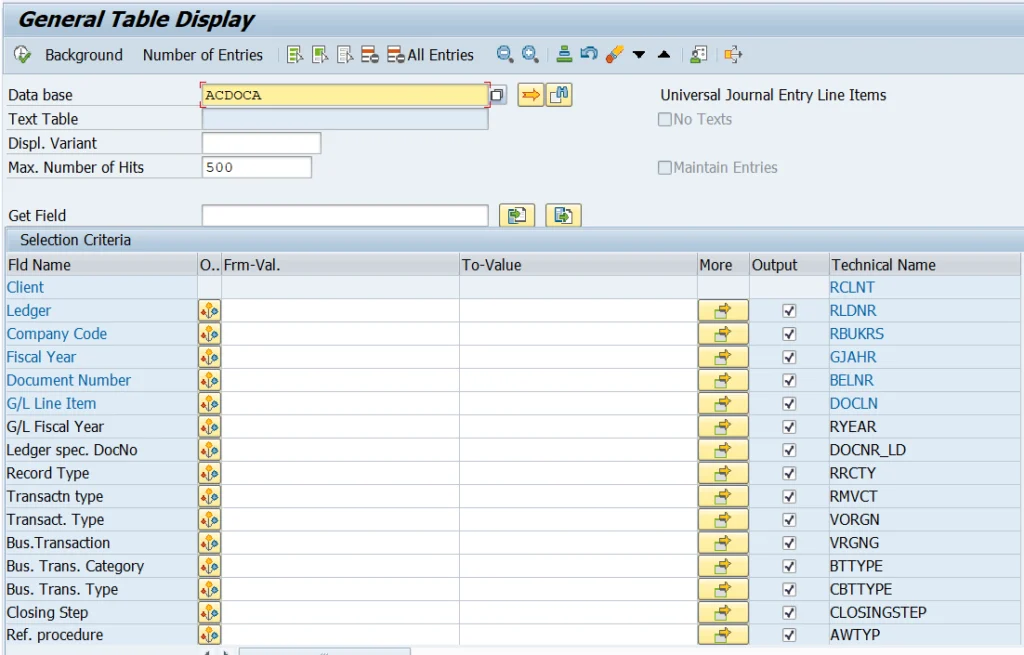1024x655 pixels.
Task: Click technical name RBUKRS
Action: tap(857, 334)
